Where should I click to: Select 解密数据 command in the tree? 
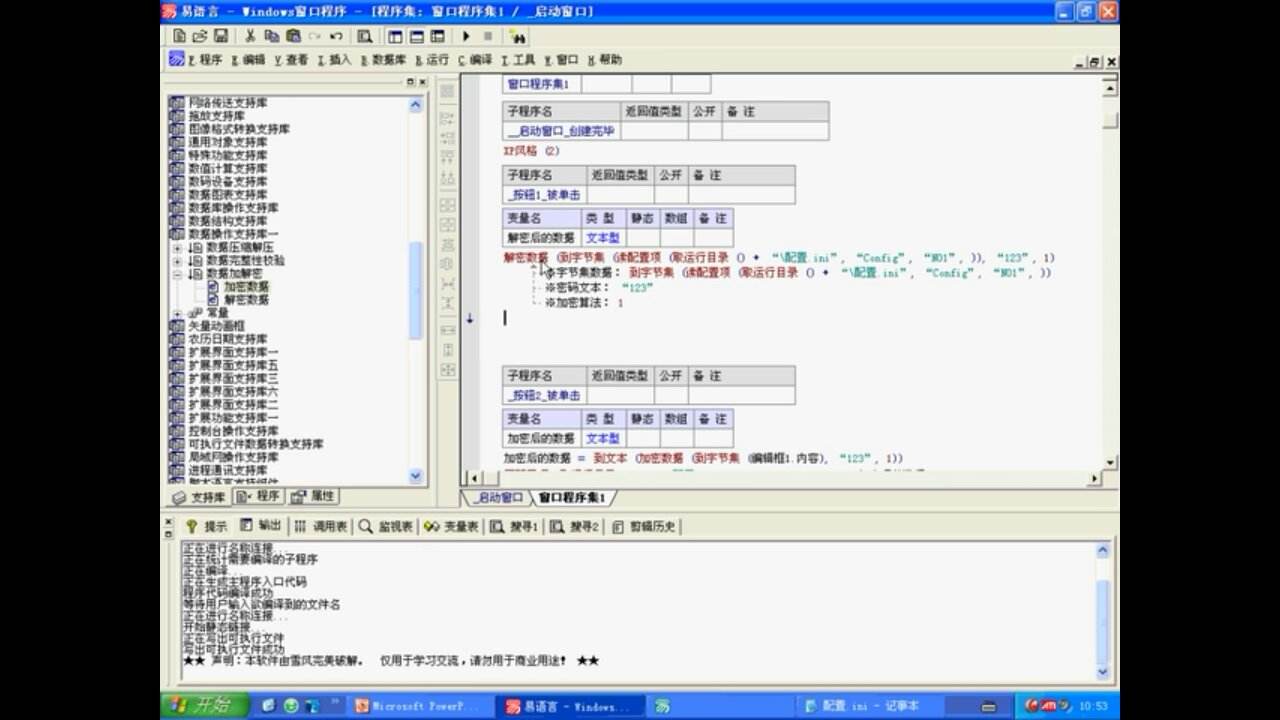coord(246,299)
